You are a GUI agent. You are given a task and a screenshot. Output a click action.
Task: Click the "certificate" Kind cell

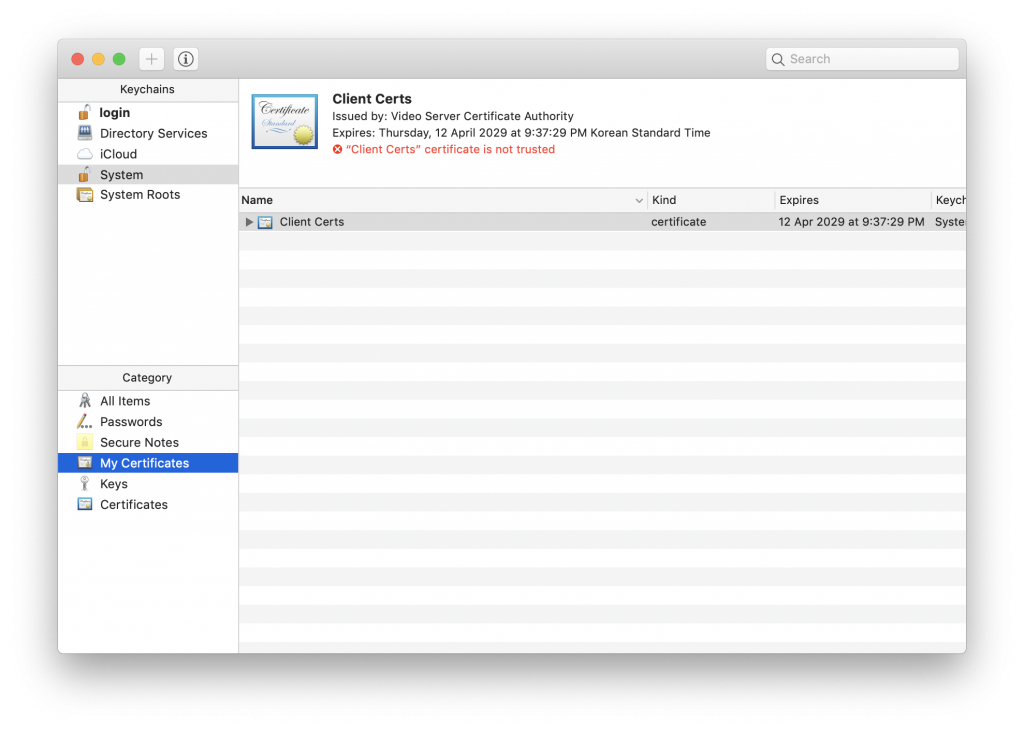pos(679,222)
